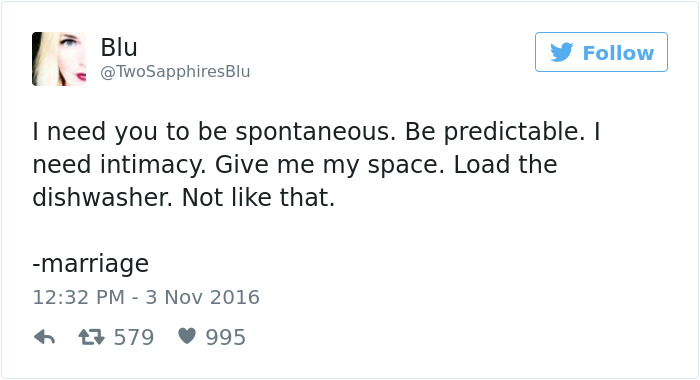Click the word Follow in the button
700x380 pixels.
click(x=618, y=53)
